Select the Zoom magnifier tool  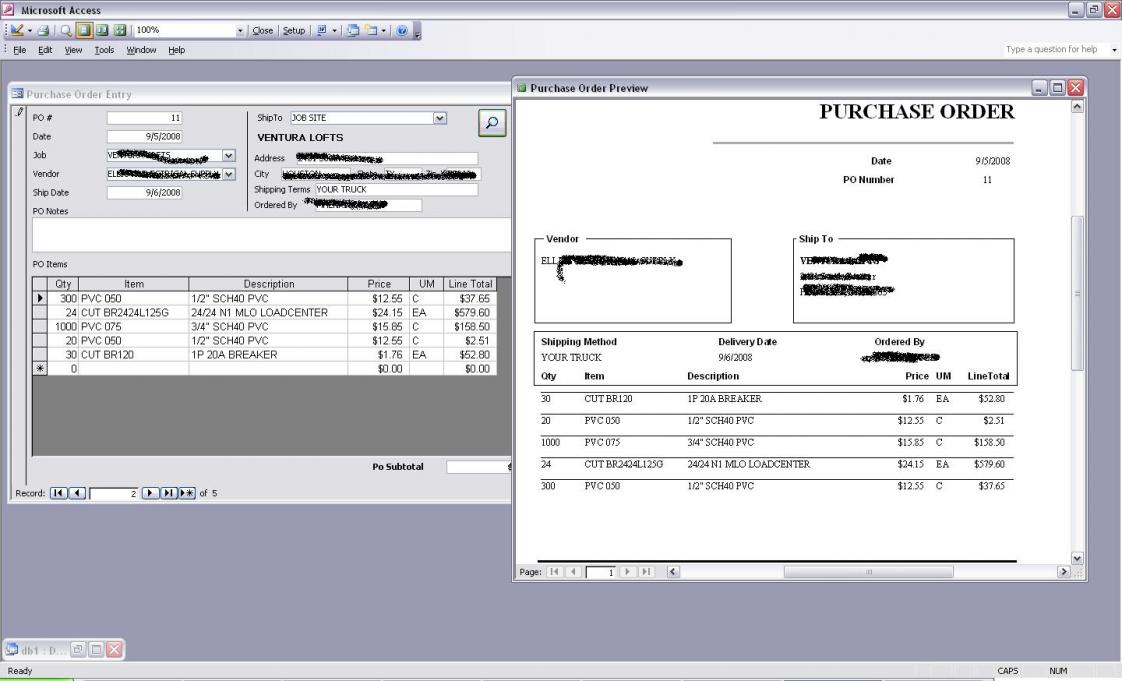point(66,30)
